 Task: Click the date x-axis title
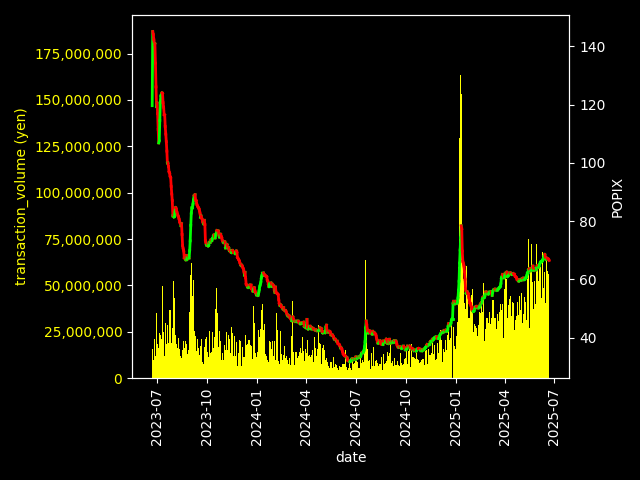tap(351, 457)
